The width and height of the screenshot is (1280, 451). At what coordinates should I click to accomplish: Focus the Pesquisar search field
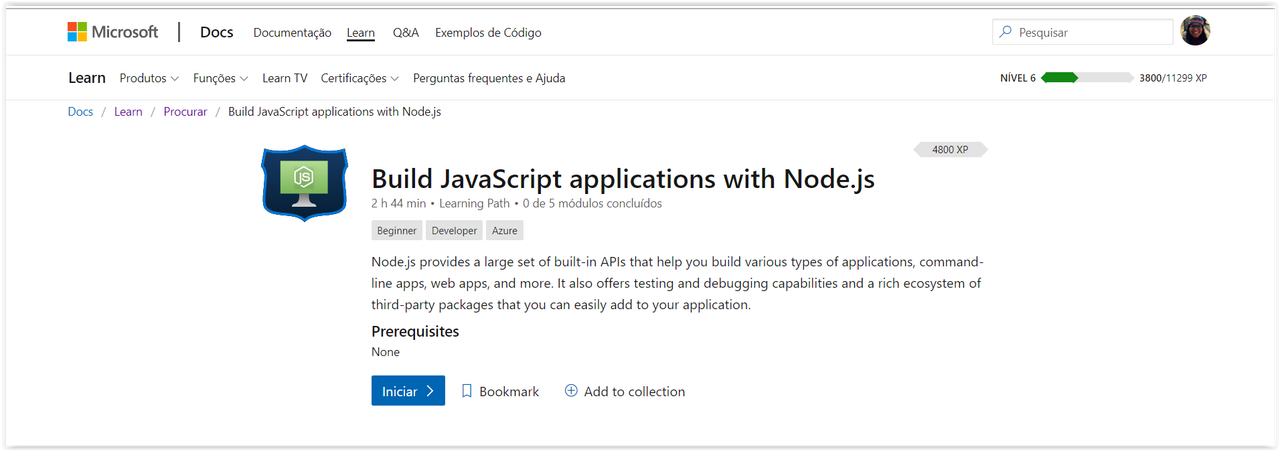tap(1082, 32)
